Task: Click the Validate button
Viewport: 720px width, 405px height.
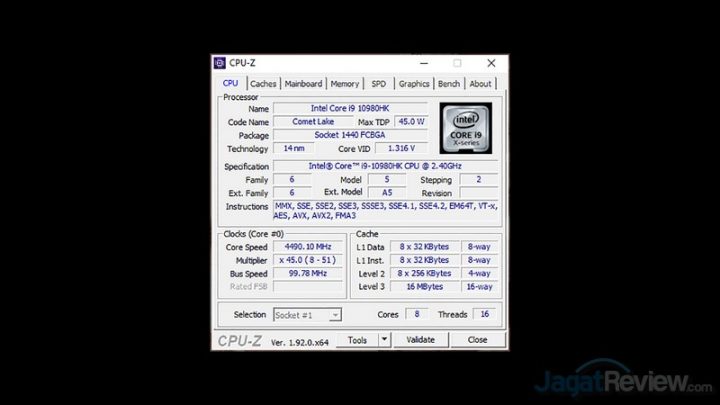Action: click(420, 340)
